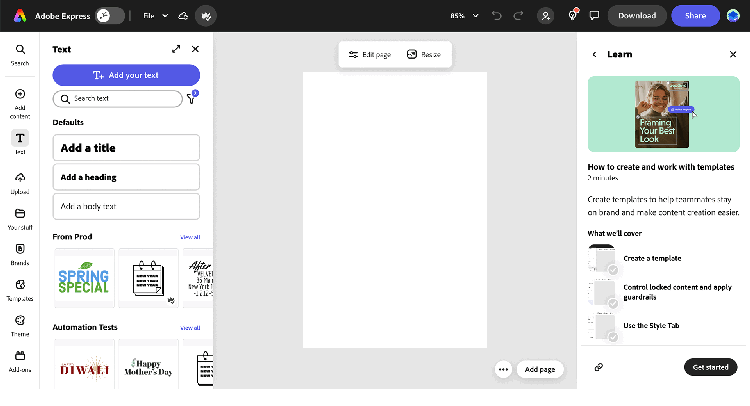This screenshot has width=750, height=406.
Task: Click the Redo arrow icon
Action: pyautogui.click(x=518, y=16)
